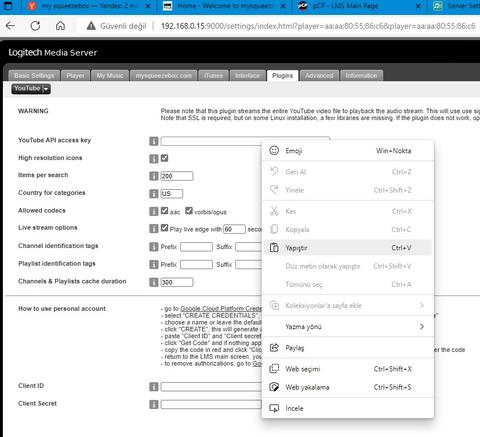The height and width of the screenshot is (437, 480).
Task: Switch to the Advanced settings tab
Action: (x=319, y=76)
